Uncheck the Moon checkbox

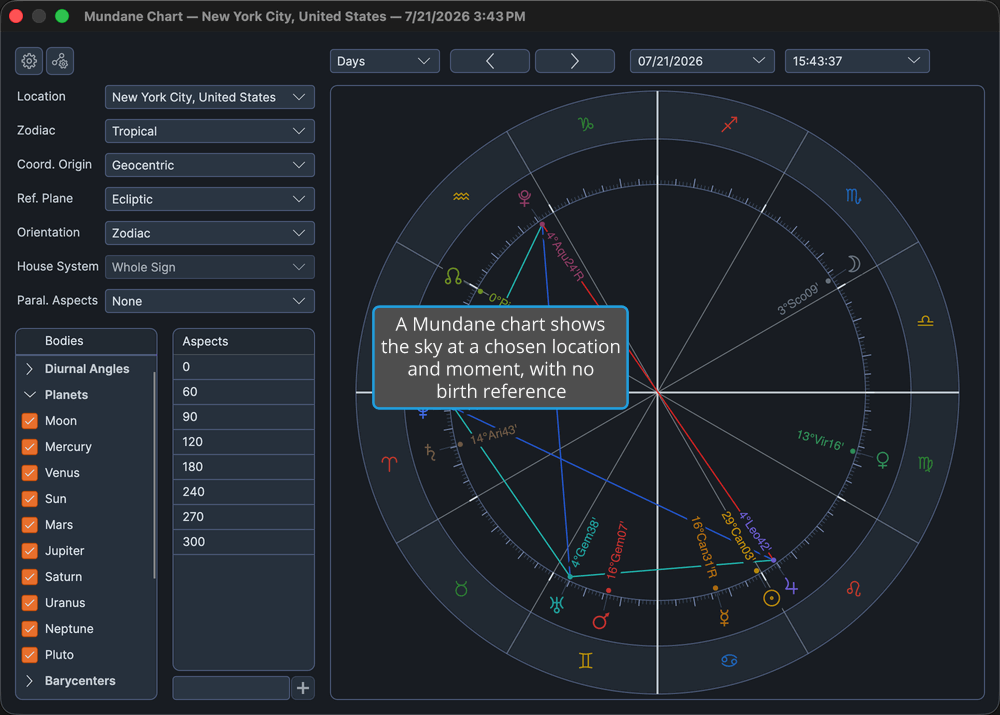click(29, 421)
